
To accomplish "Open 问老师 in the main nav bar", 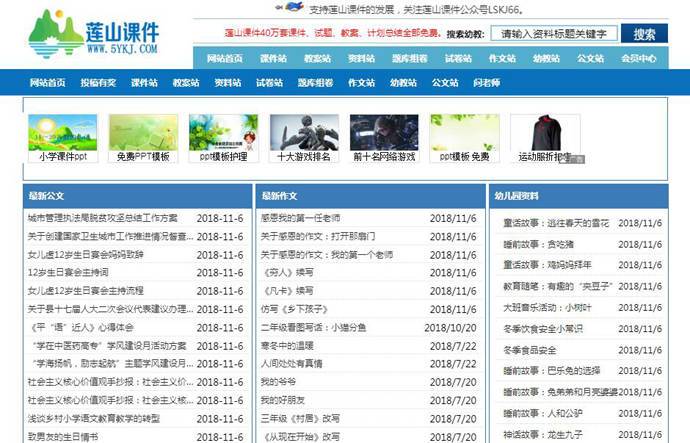I will 486,83.
